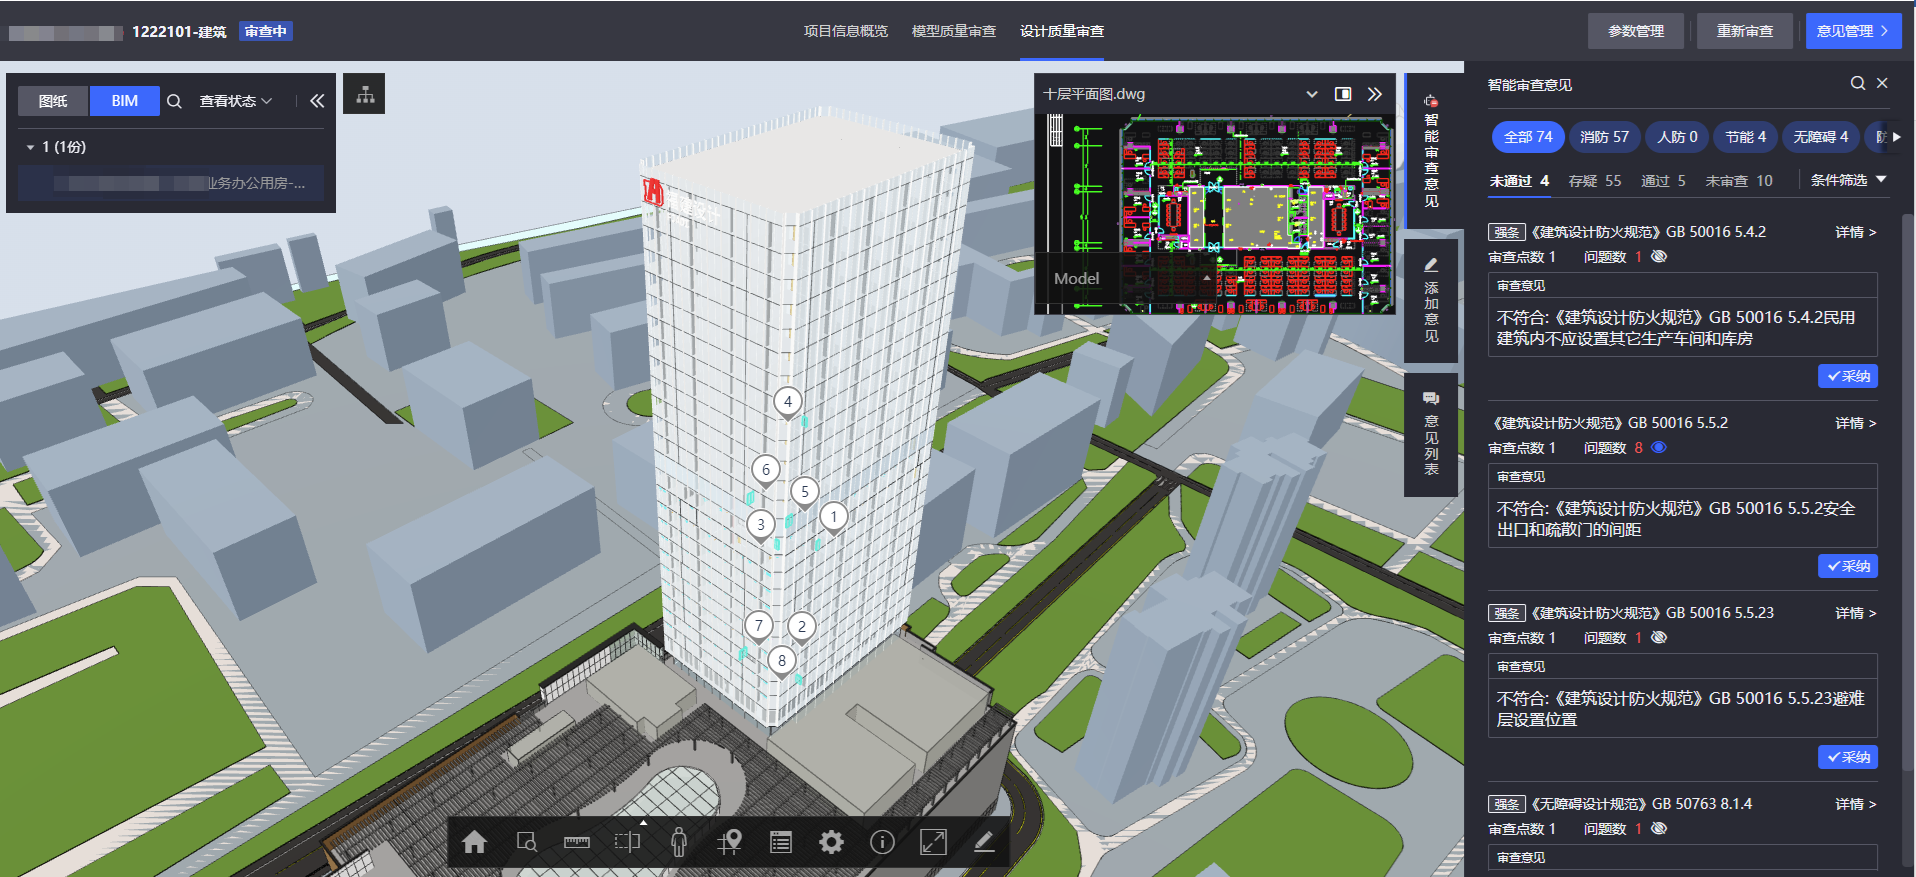
Task: Open the 十层平面图.dwg drawing selector chevron
Action: coord(1311,94)
